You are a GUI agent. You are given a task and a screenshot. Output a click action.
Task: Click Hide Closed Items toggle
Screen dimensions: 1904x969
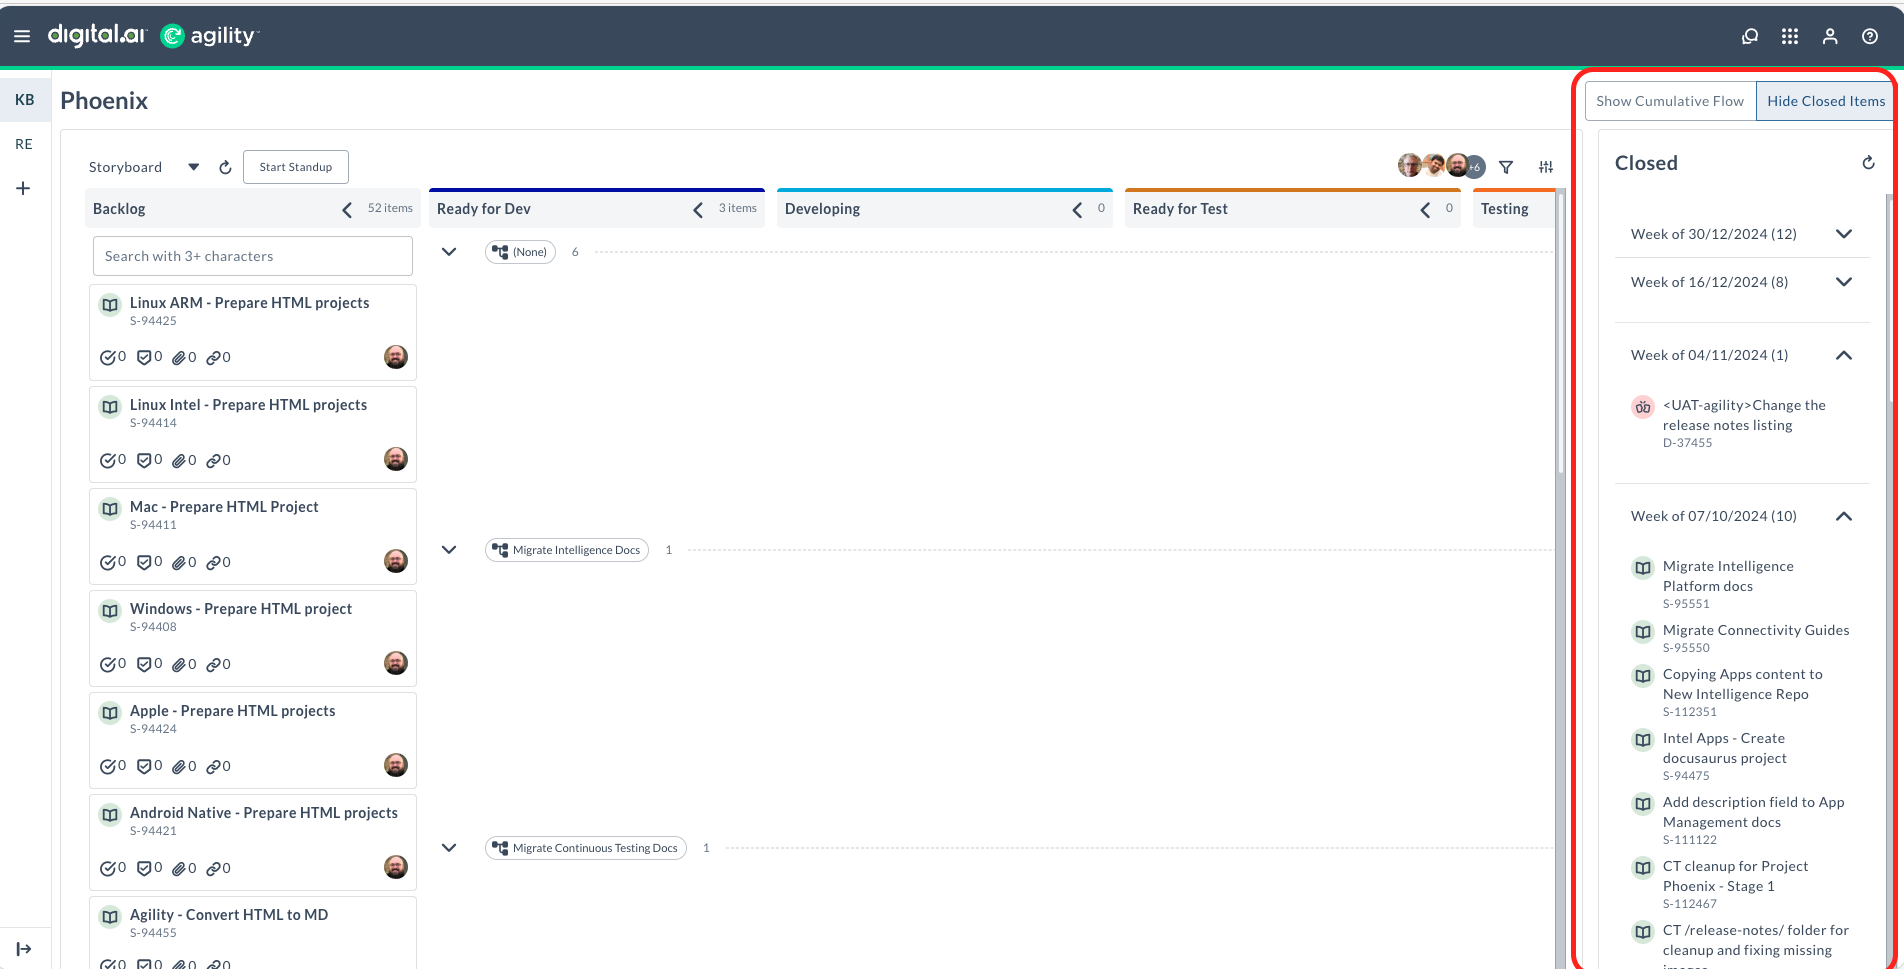coord(1825,100)
